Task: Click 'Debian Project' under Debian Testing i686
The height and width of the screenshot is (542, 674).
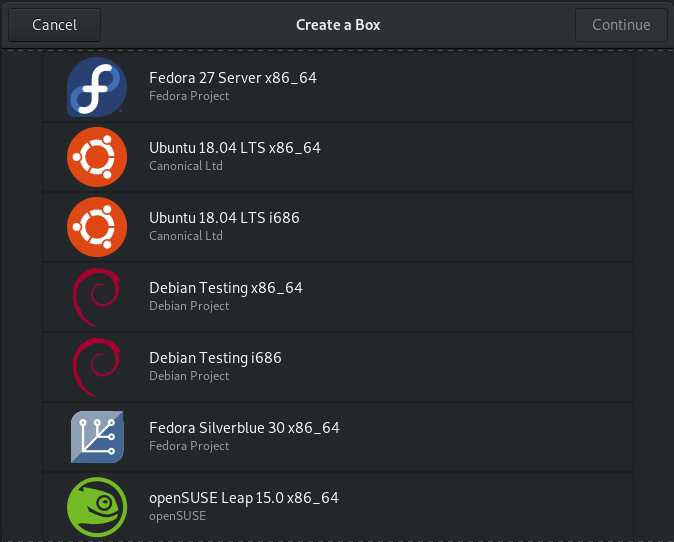Action: [x=189, y=376]
